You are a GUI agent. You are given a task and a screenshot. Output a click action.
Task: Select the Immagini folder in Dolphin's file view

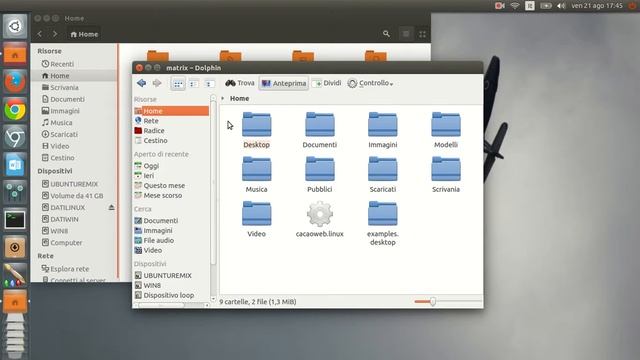pyautogui.click(x=382, y=130)
